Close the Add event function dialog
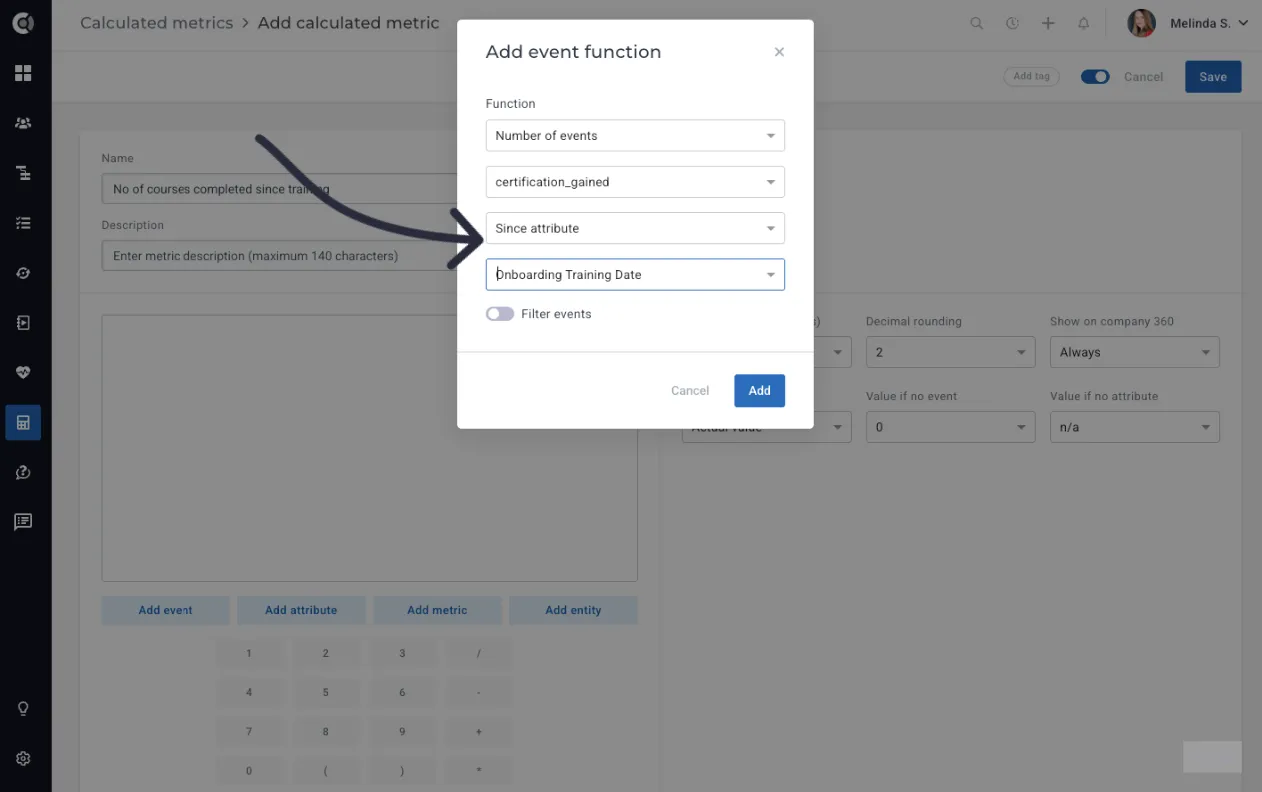This screenshot has width=1262, height=792. [x=779, y=52]
